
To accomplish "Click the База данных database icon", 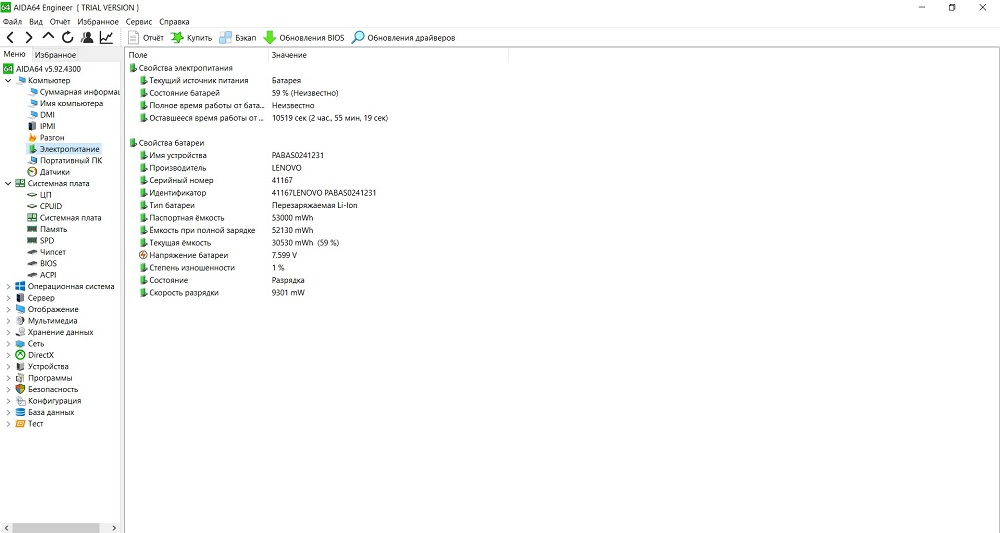I will [20, 413].
